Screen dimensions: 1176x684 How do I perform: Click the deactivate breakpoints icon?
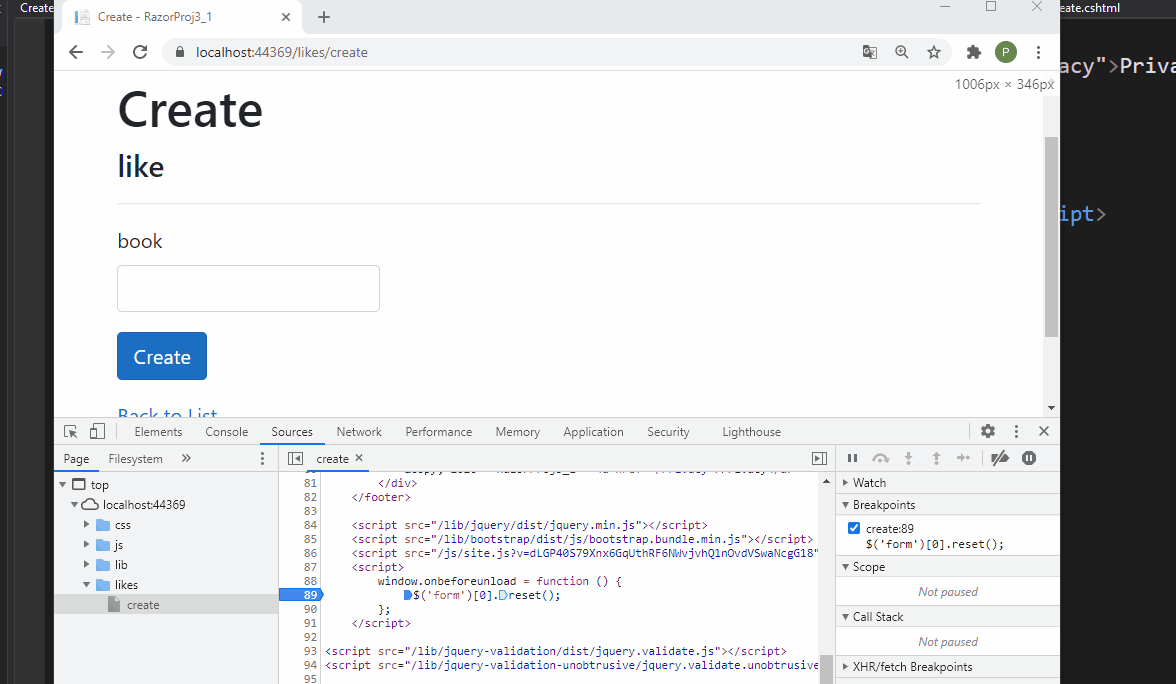click(999, 457)
